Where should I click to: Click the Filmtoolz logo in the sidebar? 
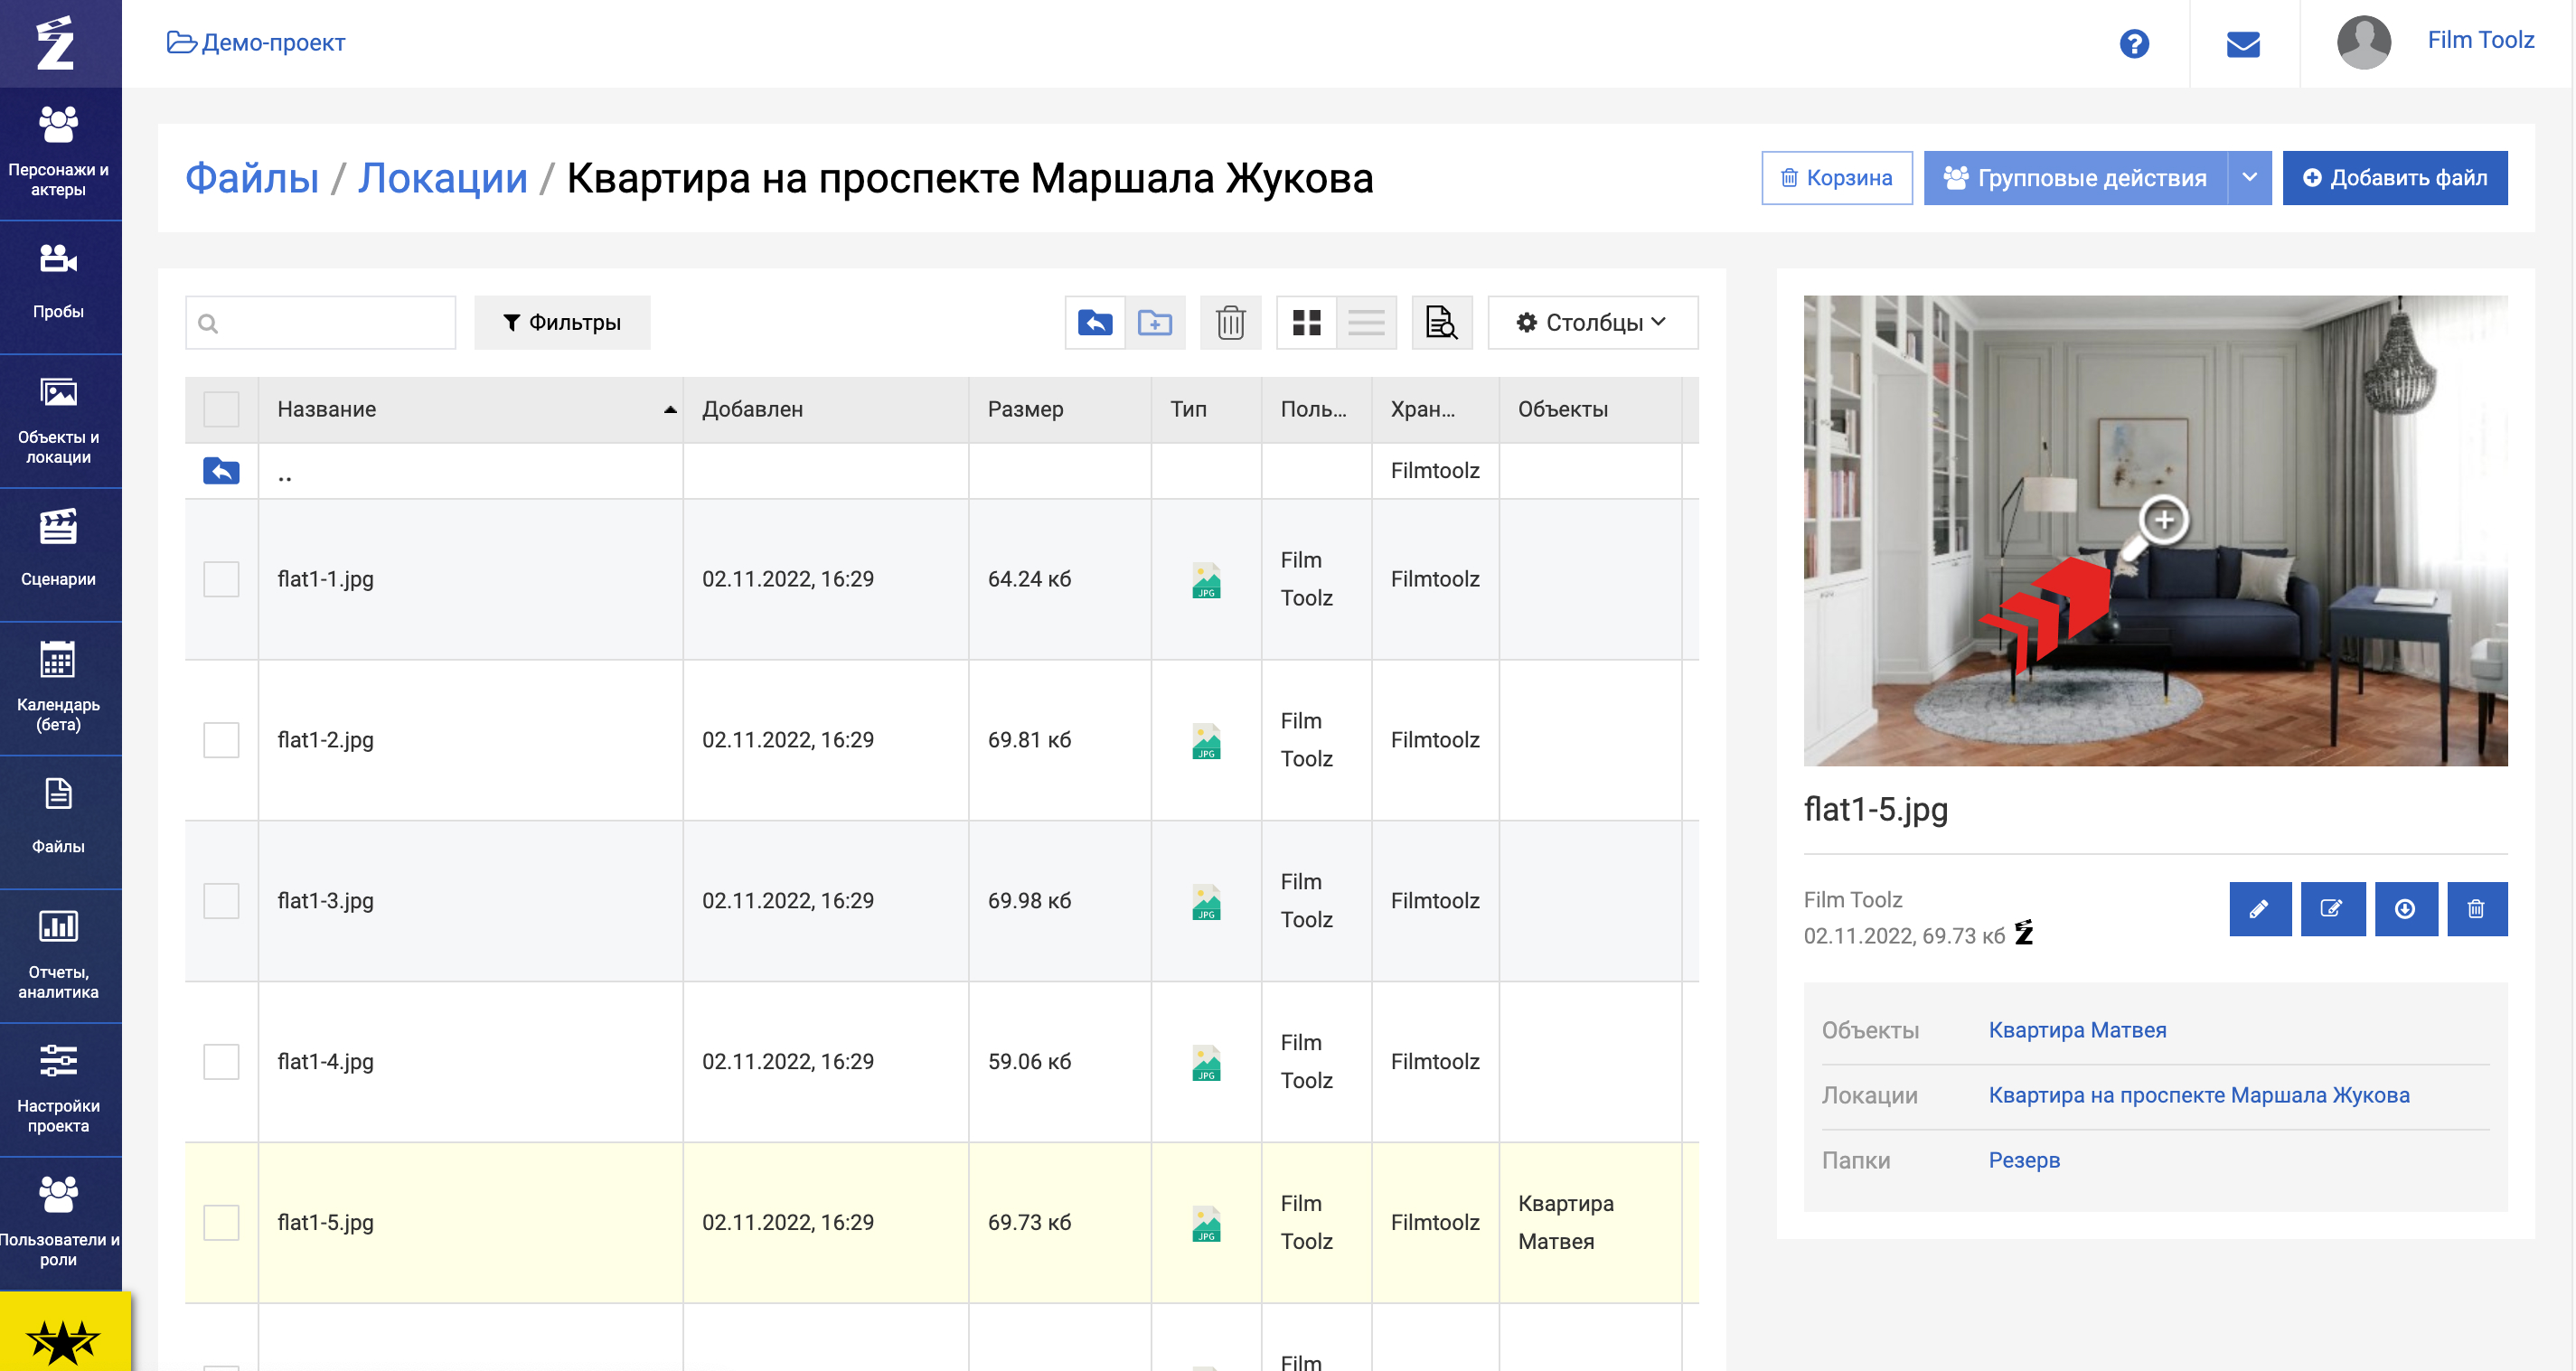(x=56, y=43)
